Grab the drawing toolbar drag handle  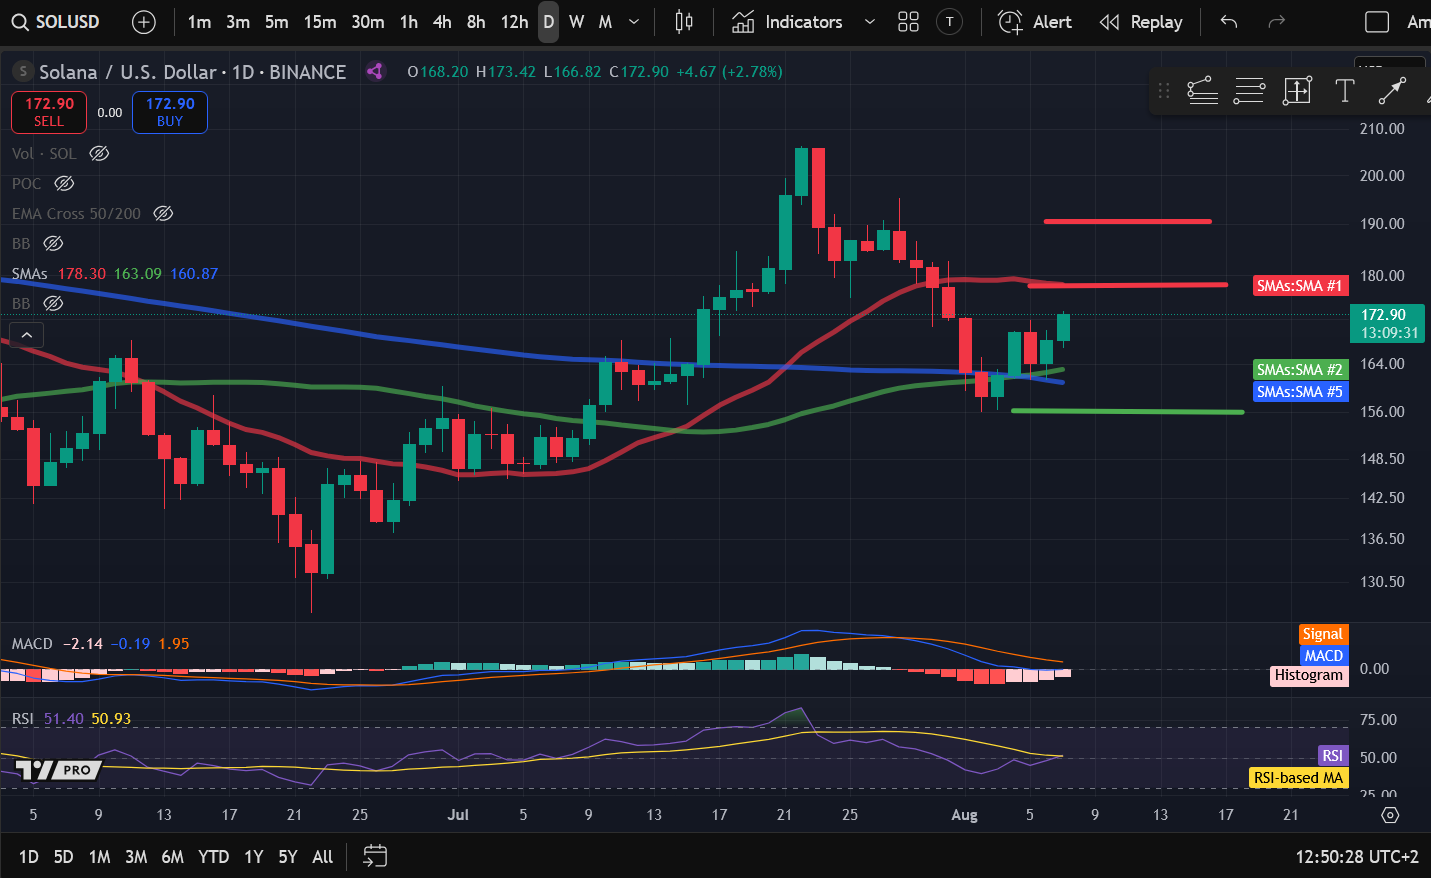pyautogui.click(x=1163, y=91)
